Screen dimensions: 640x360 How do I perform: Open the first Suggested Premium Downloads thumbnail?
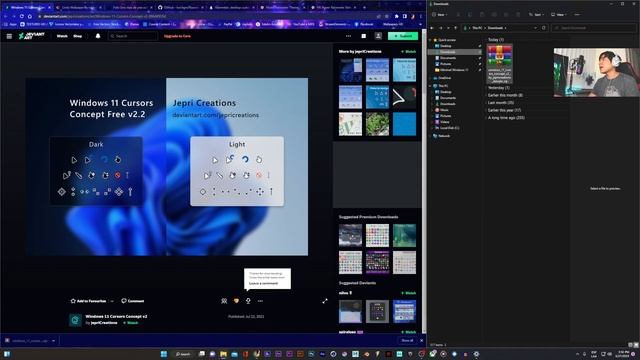350,235
